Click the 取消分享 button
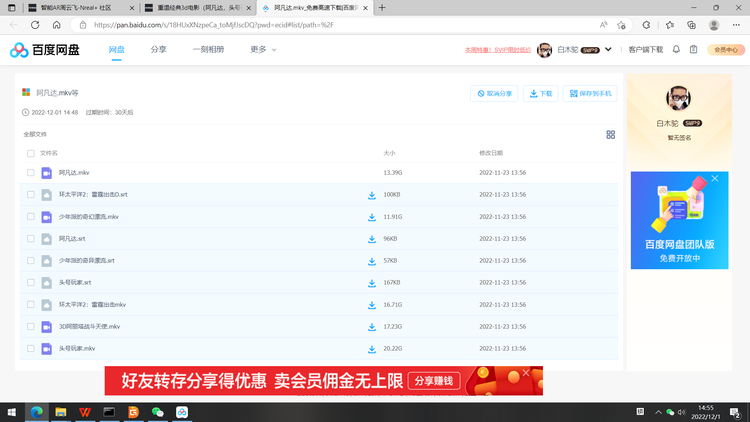The height and width of the screenshot is (422, 750). pyautogui.click(x=494, y=93)
